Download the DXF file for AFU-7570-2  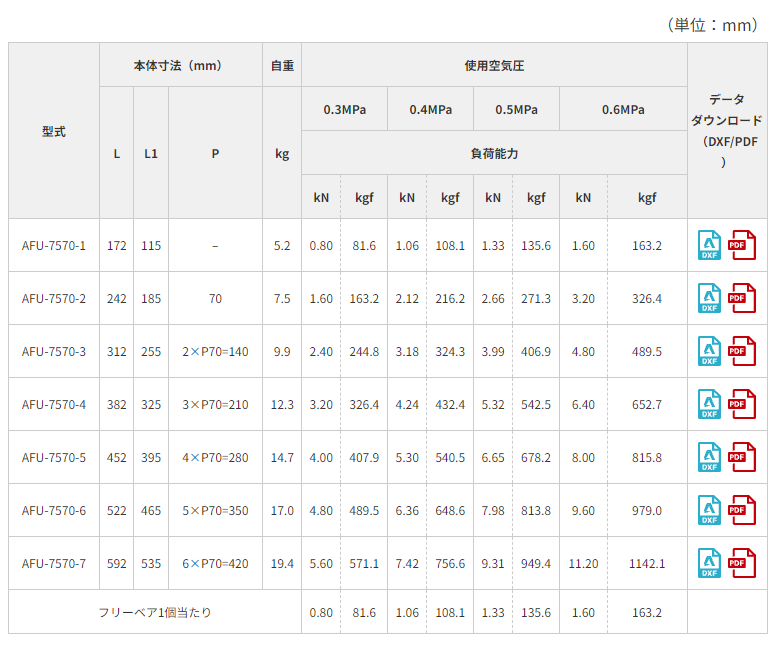coord(709,298)
